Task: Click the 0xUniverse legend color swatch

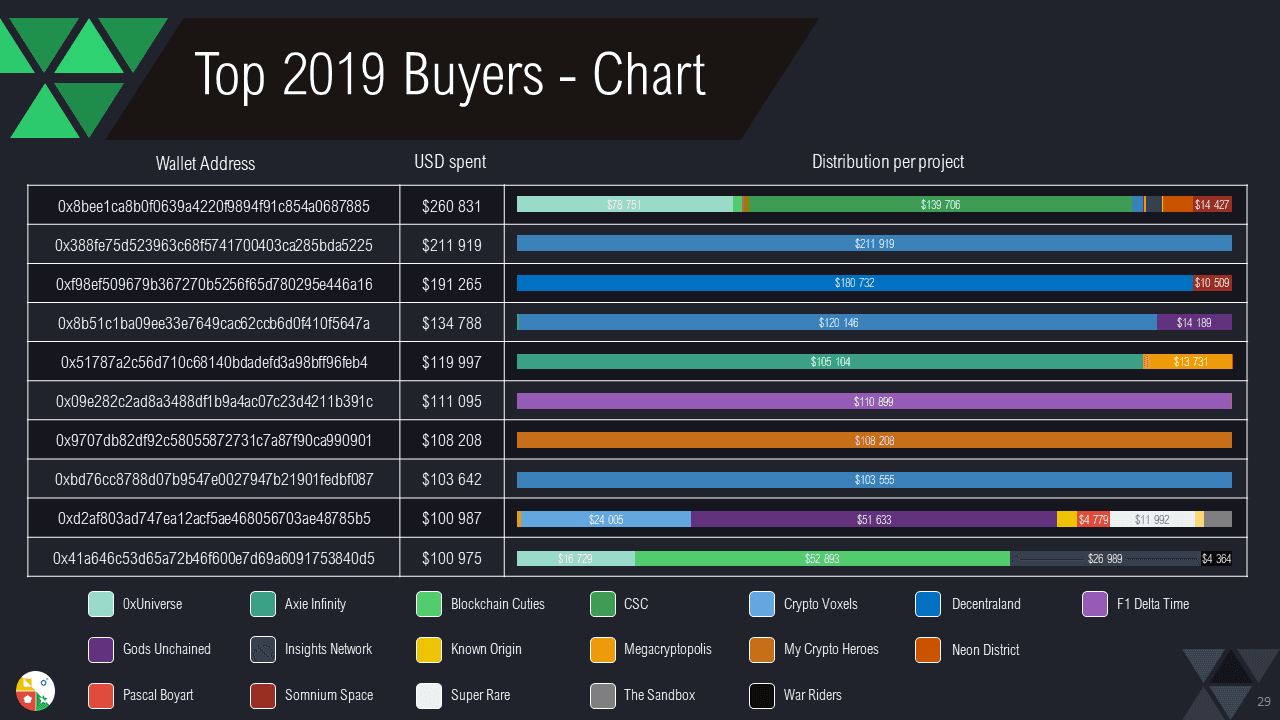Action: point(101,604)
